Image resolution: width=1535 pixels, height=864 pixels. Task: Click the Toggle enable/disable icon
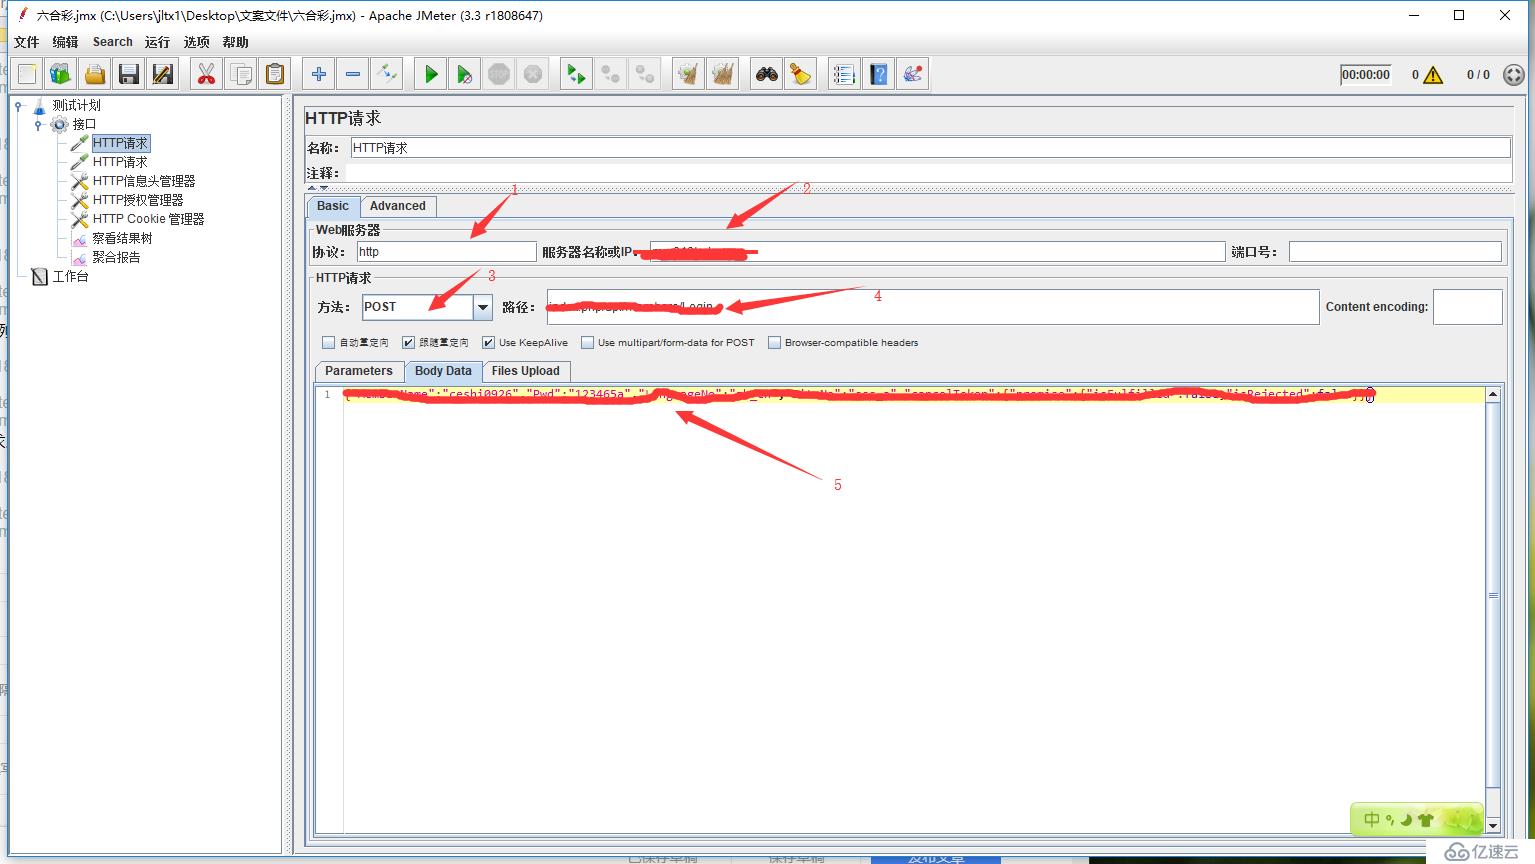[387, 74]
